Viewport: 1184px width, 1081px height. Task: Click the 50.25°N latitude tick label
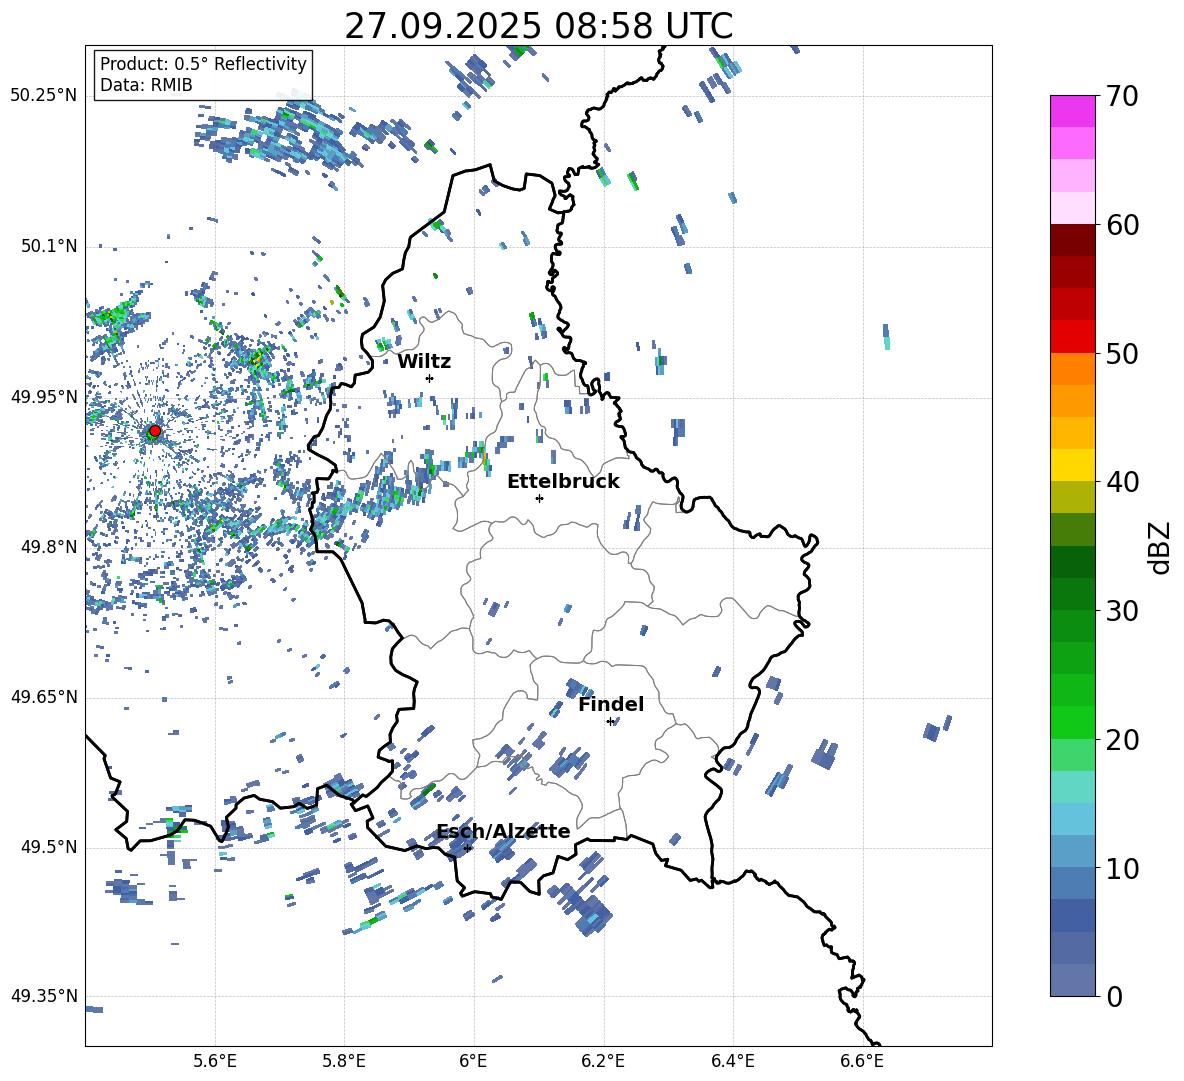tap(43, 95)
